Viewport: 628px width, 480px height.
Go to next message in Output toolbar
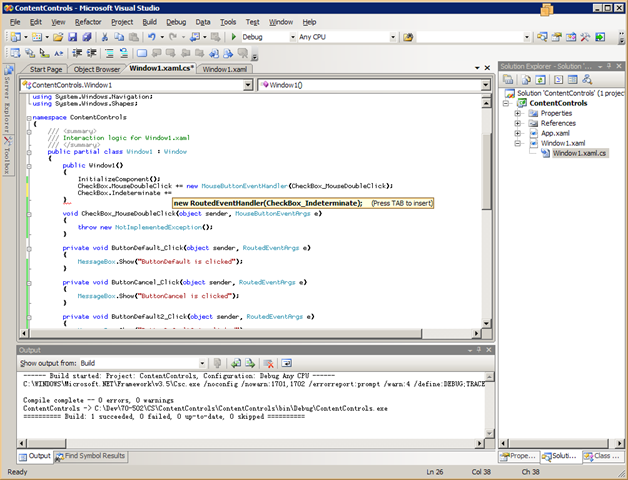click(250, 363)
